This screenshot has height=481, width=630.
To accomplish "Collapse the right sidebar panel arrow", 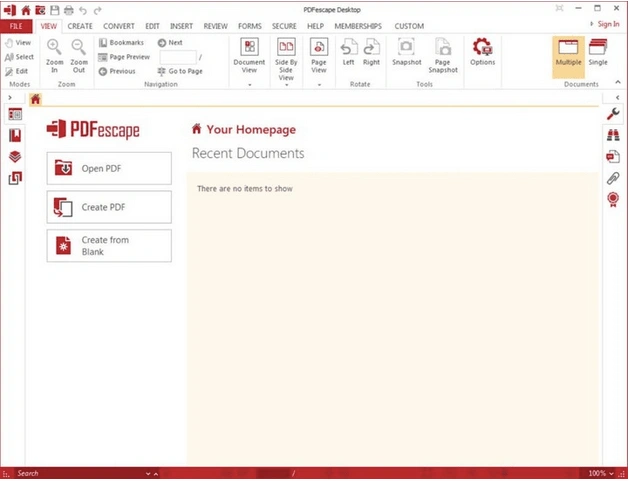I will [617, 98].
